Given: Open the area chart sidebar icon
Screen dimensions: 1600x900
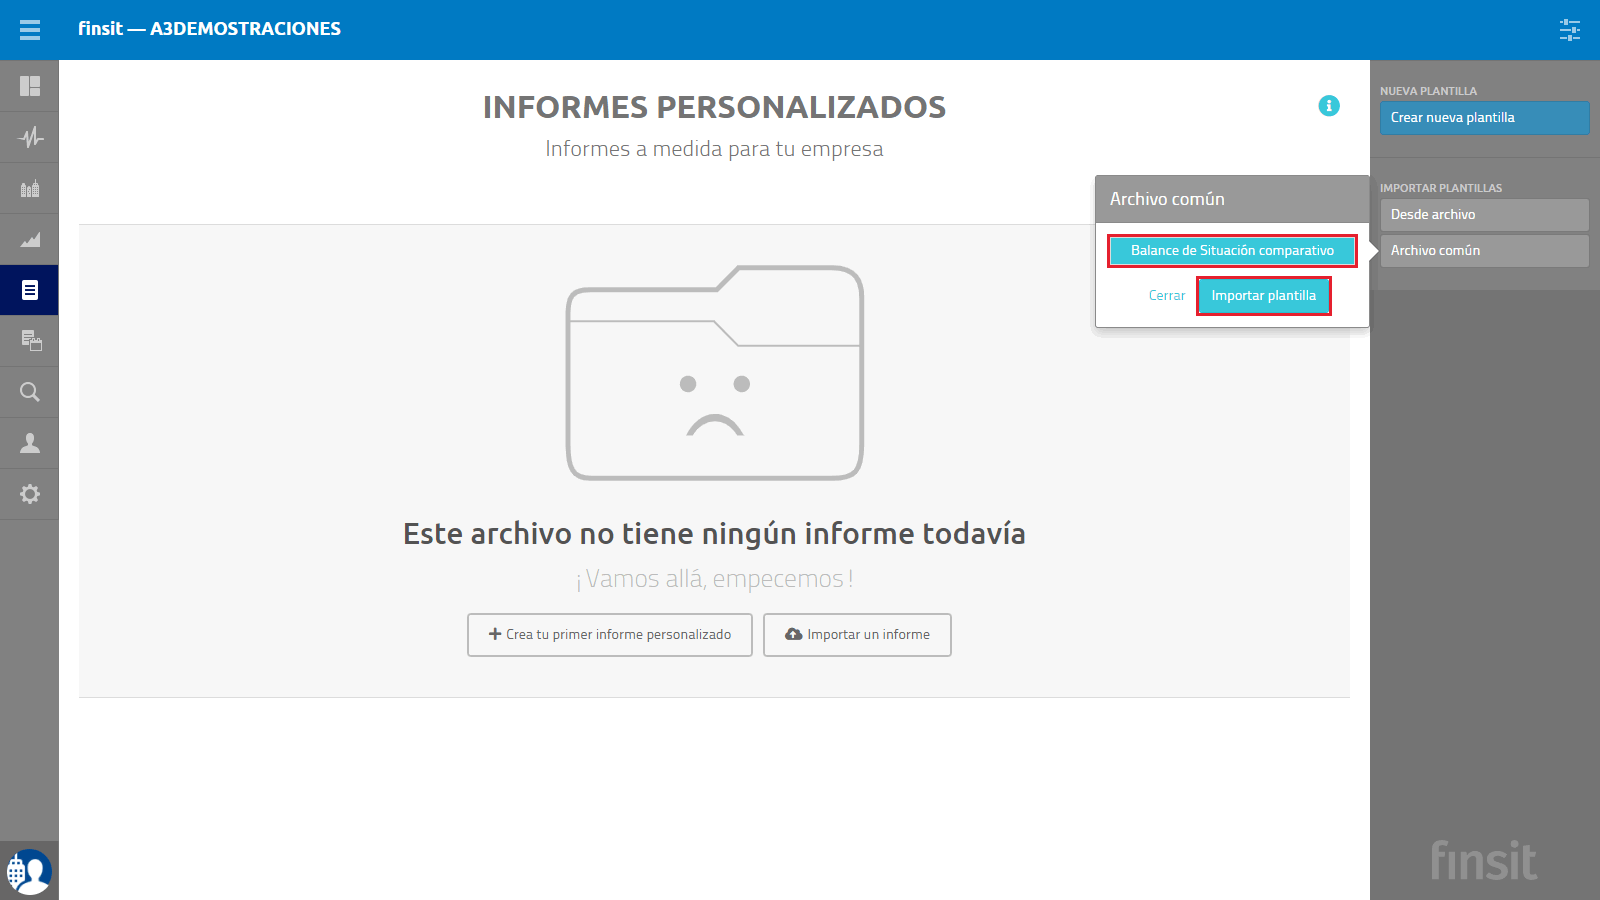Looking at the screenshot, I should click(x=30, y=239).
